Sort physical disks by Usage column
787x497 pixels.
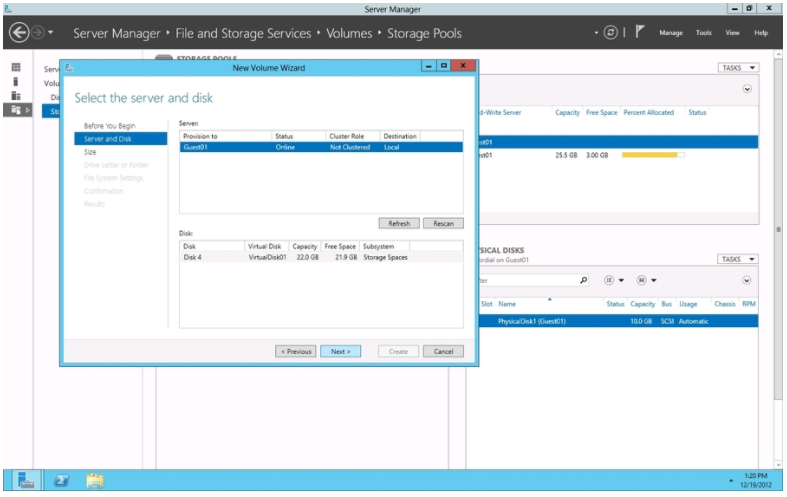[x=688, y=304]
